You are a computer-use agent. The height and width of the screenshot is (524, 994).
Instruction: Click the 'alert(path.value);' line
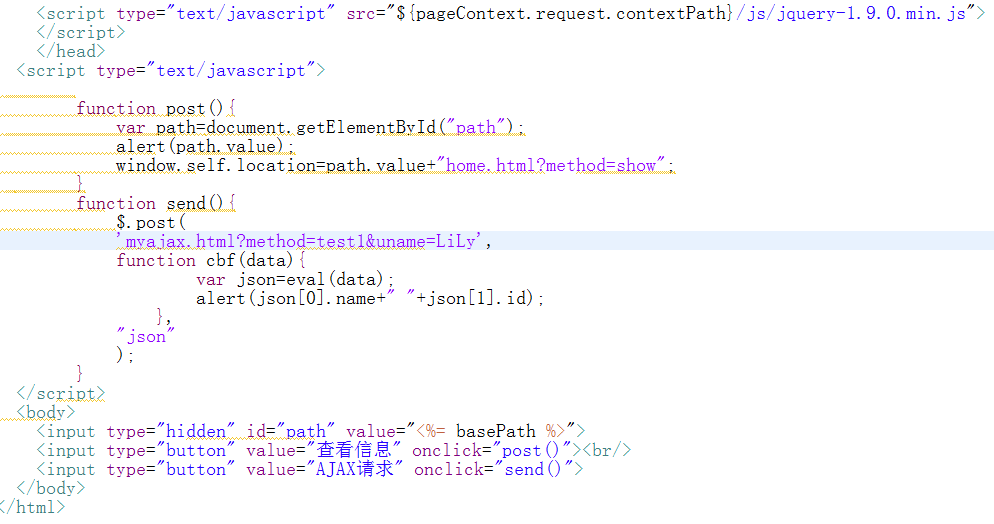(205, 146)
